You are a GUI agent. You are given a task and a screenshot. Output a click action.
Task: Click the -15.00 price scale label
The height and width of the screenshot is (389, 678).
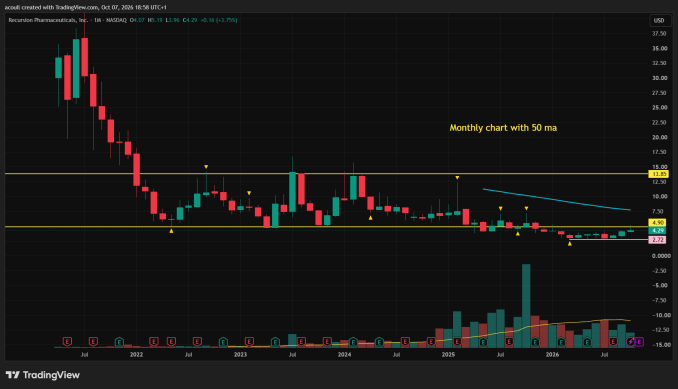661,345
